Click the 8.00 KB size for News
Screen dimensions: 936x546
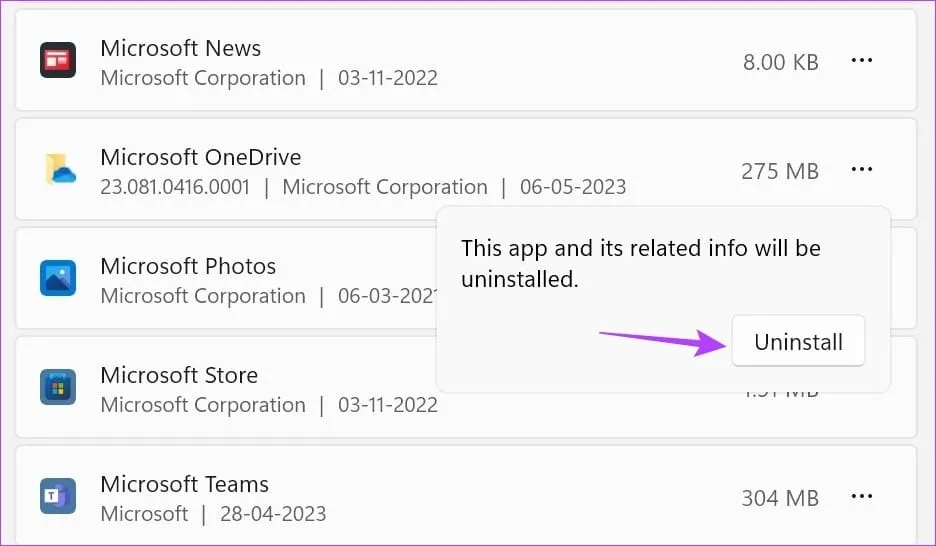[780, 62]
